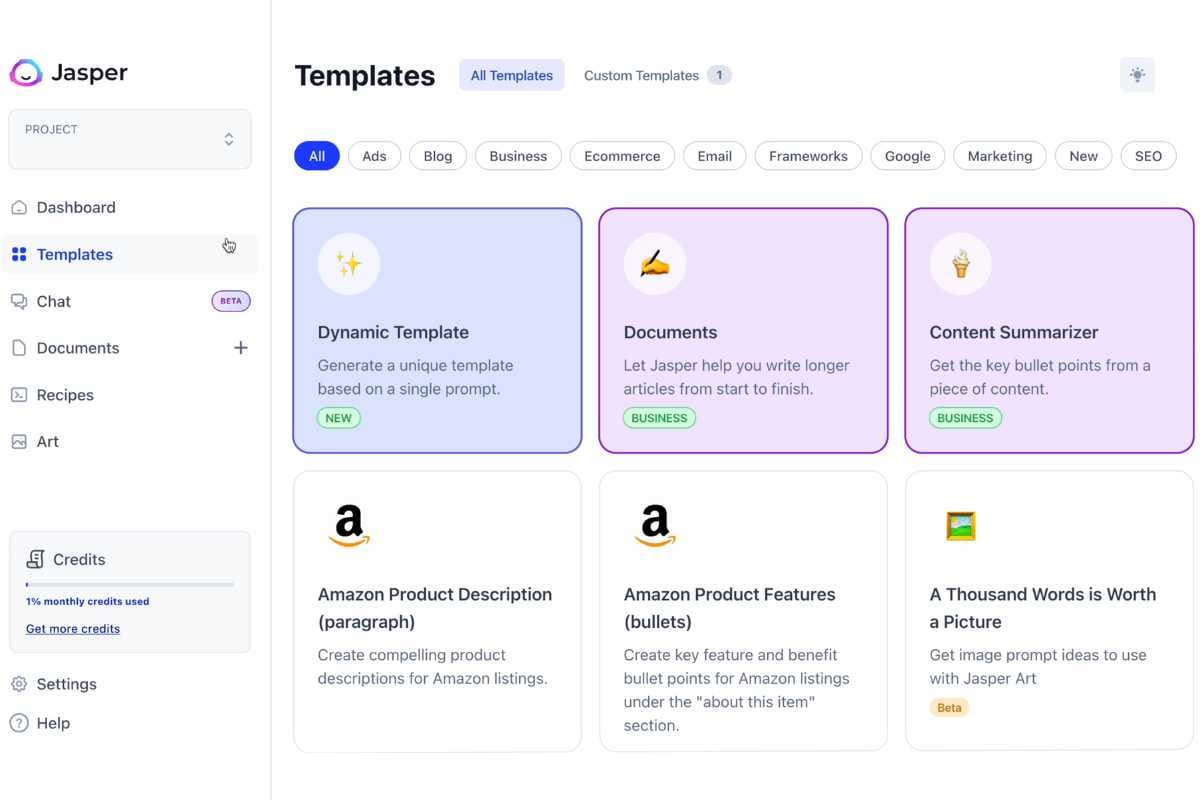Click the Jasper logo icon
The image size is (1200, 800).
point(26,73)
